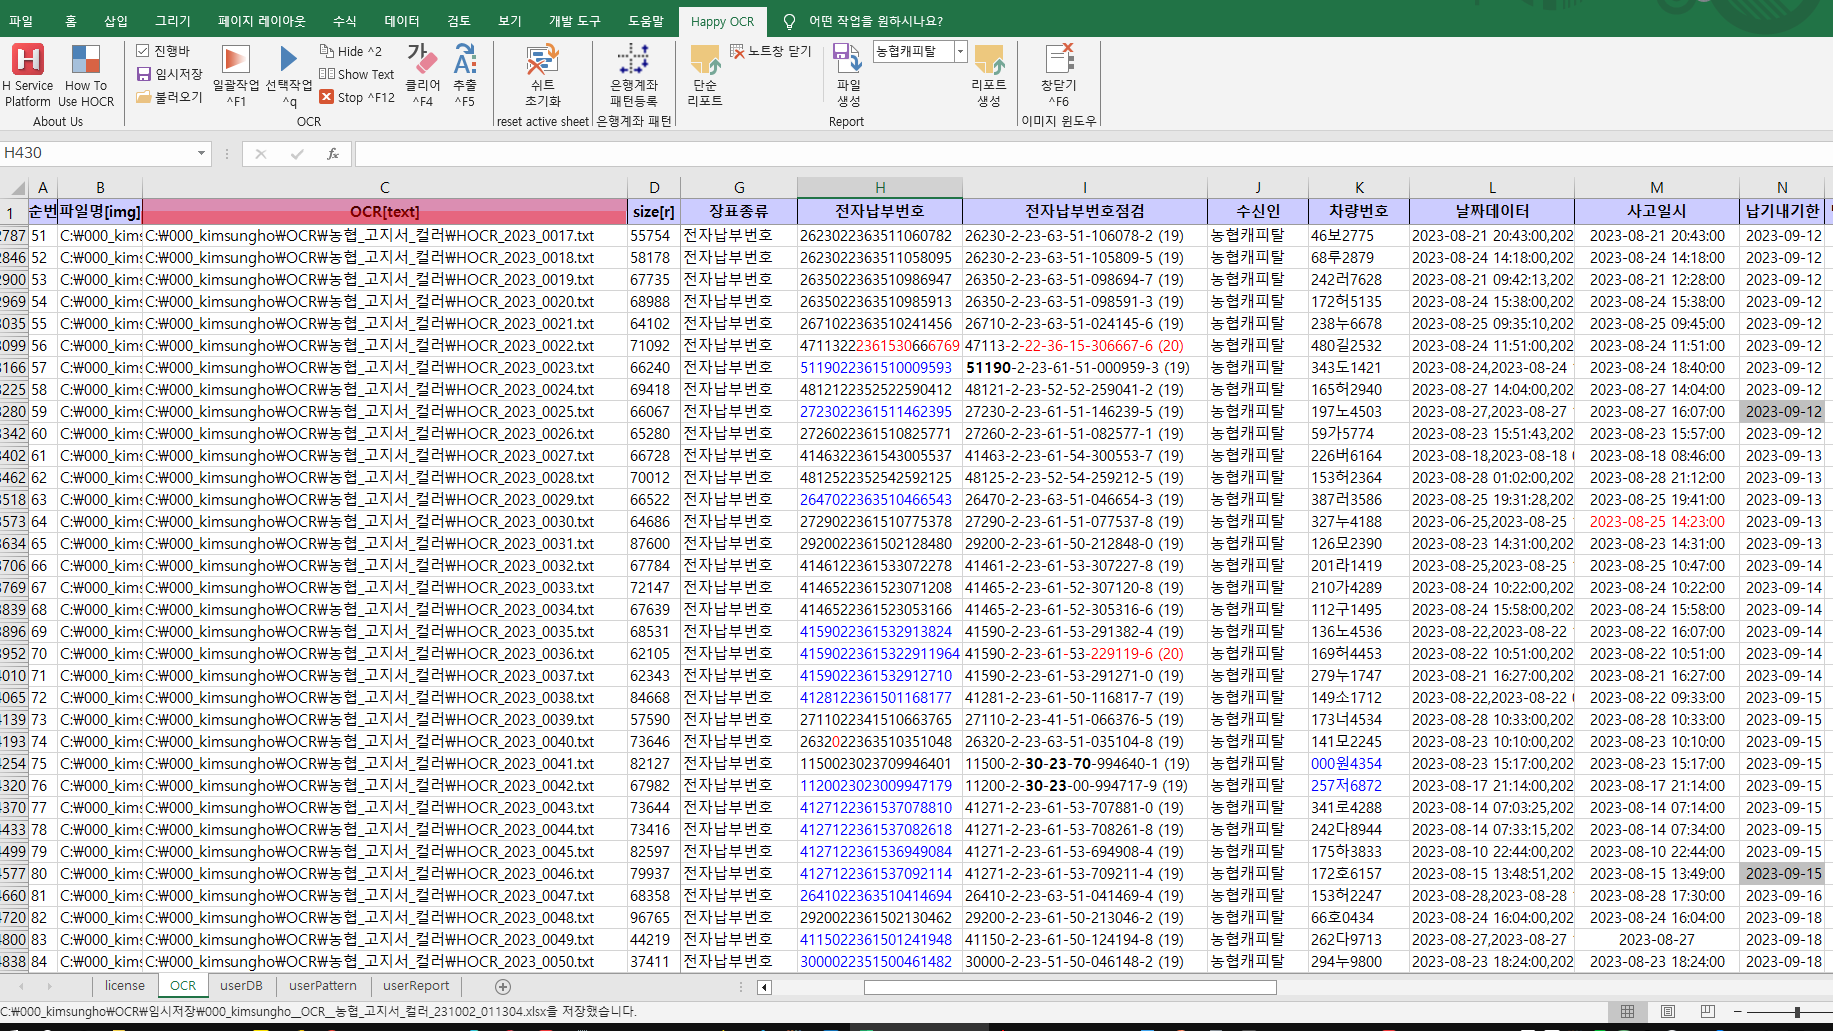Switch to the 개발 도구 ribbon tab
The height and width of the screenshot is (1031, 1833).
coord(575,21)
